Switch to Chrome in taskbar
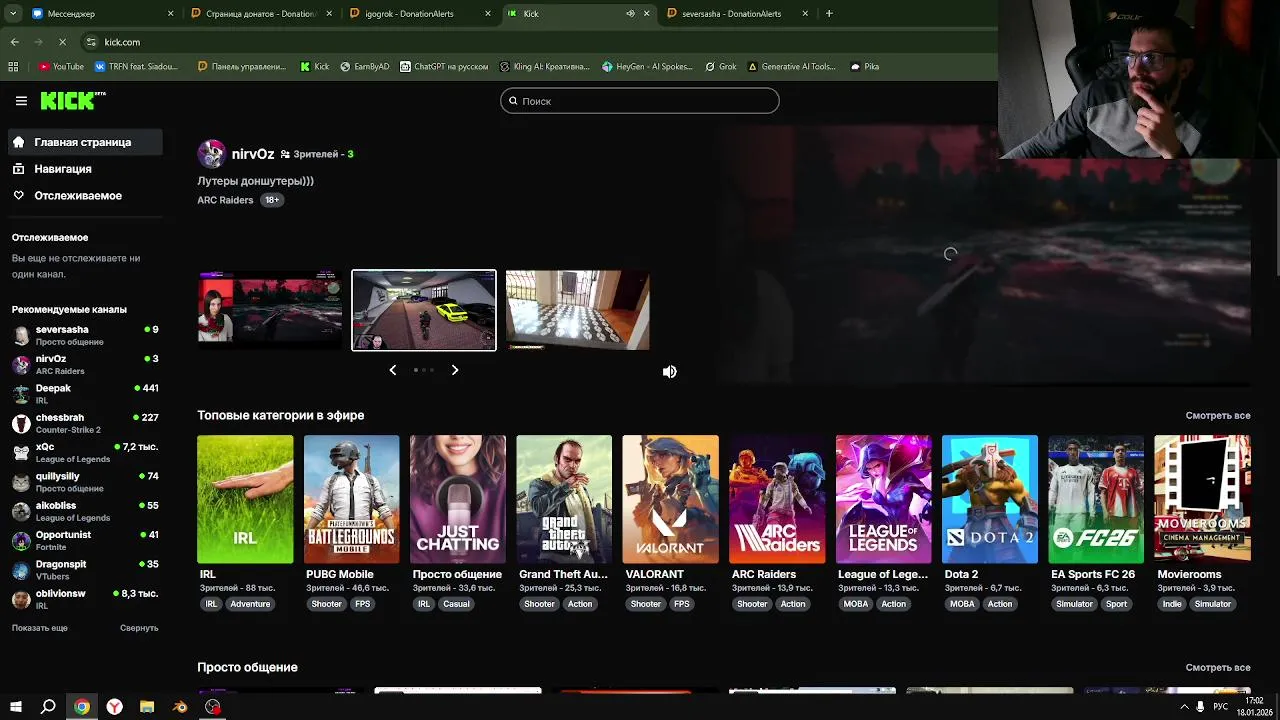 (x=82, y=707)
